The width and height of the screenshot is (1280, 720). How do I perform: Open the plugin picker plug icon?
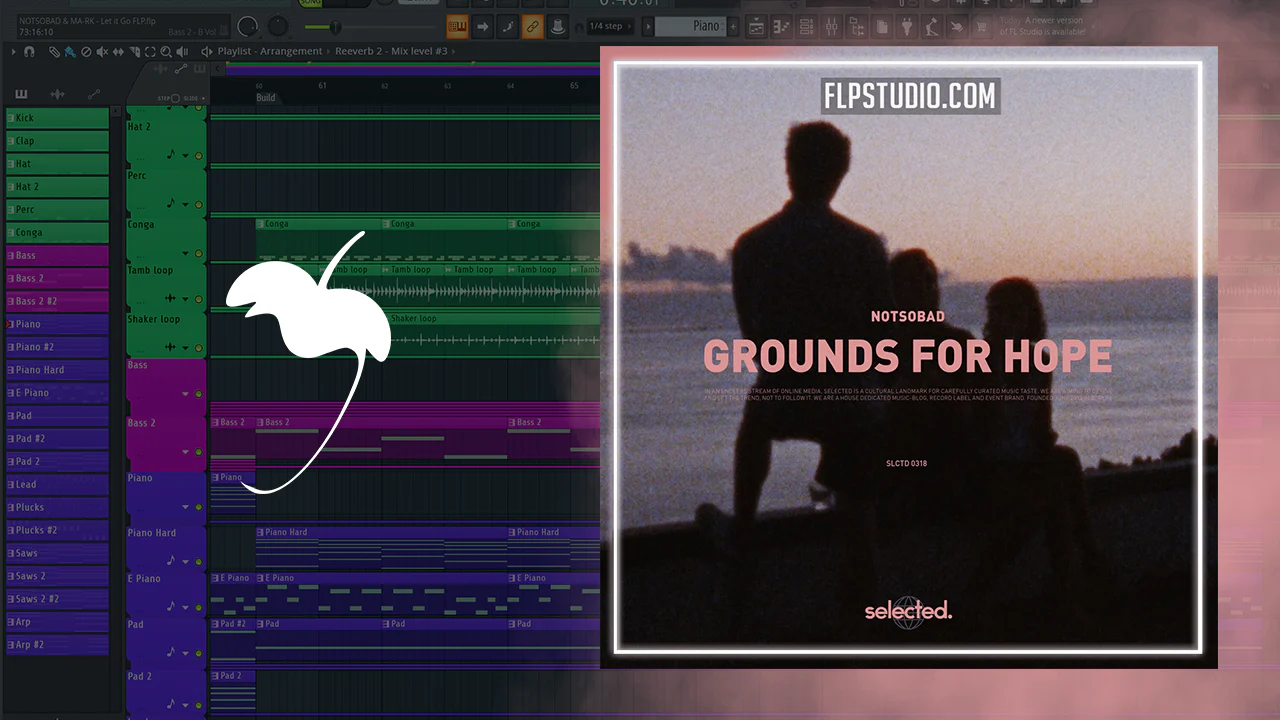(905, 26)
